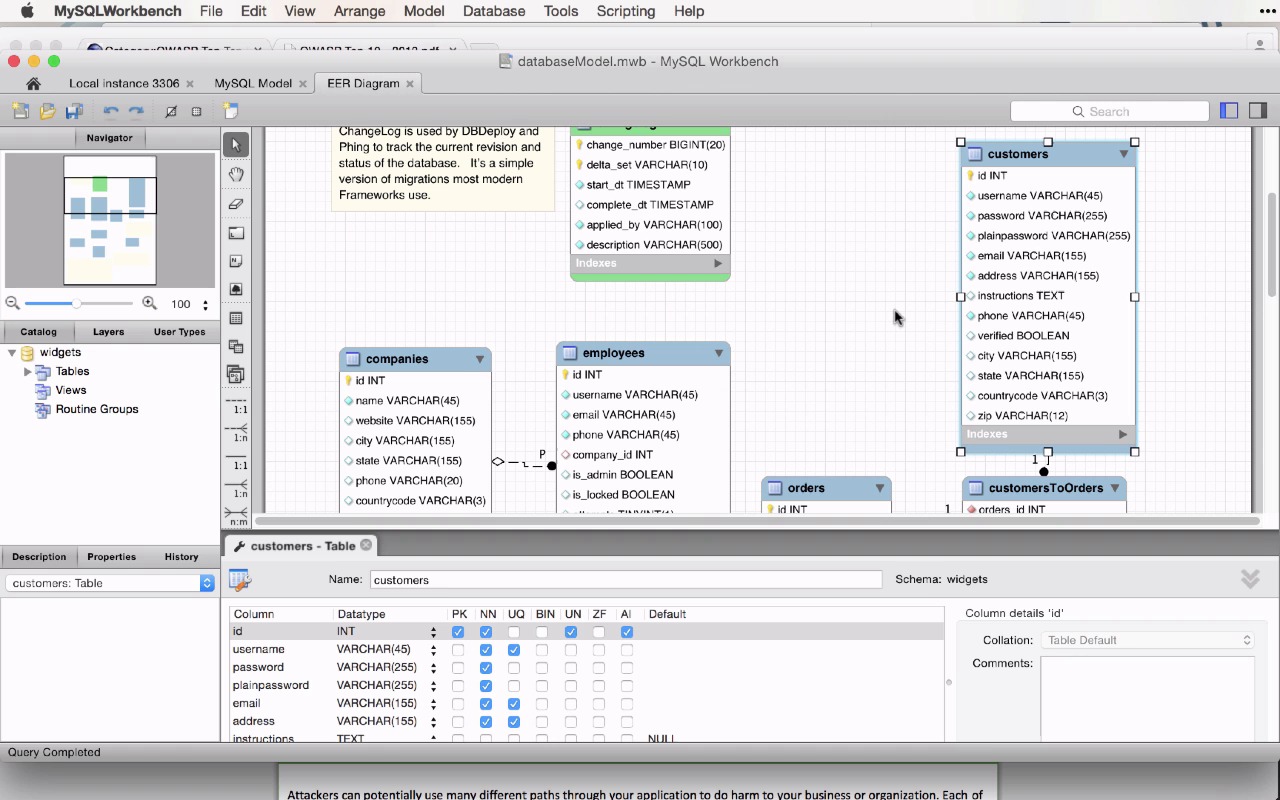Toggle NN checkbox for address column
The height and width of the screenshot is (800, 1280).
(x=486, y=722)
